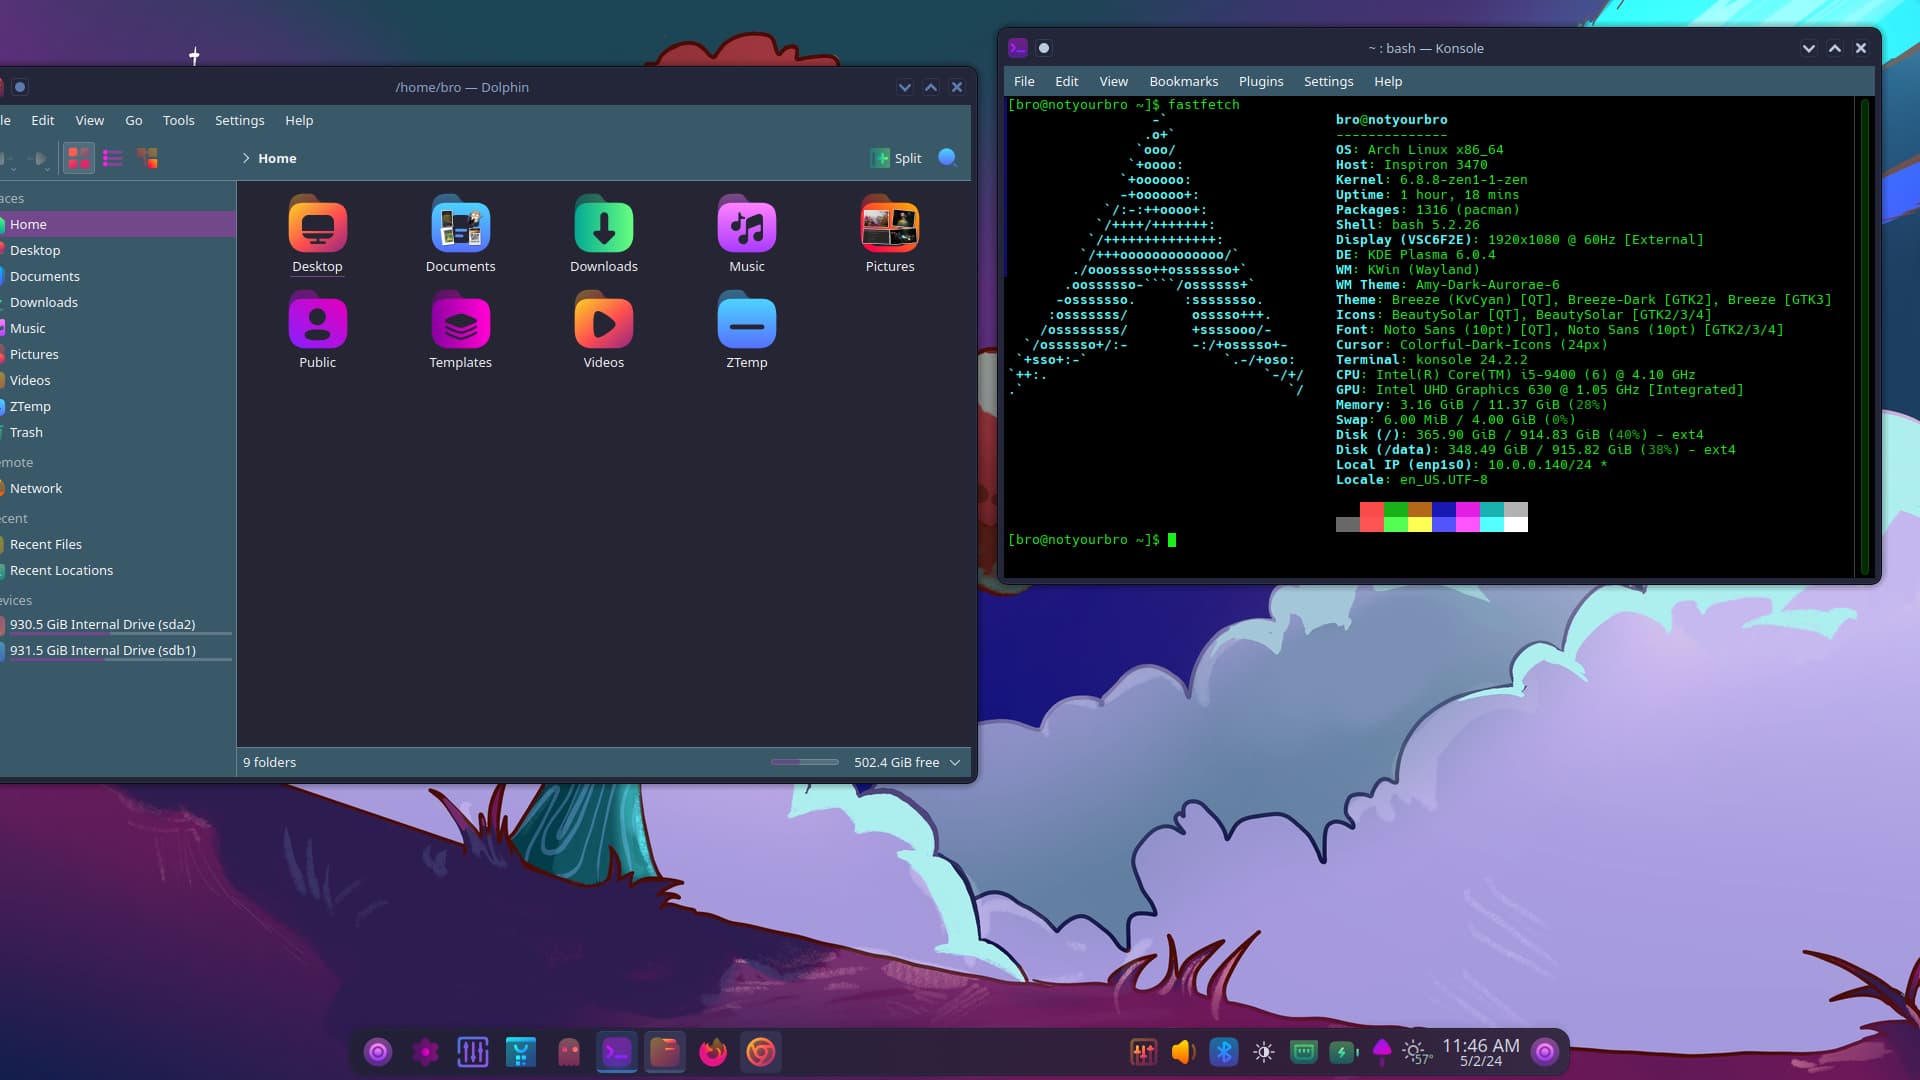Open the Go menu in Dolphin
This screenshot has width=1920, height=1080.
pyautogui.click(x=134, y=120)
